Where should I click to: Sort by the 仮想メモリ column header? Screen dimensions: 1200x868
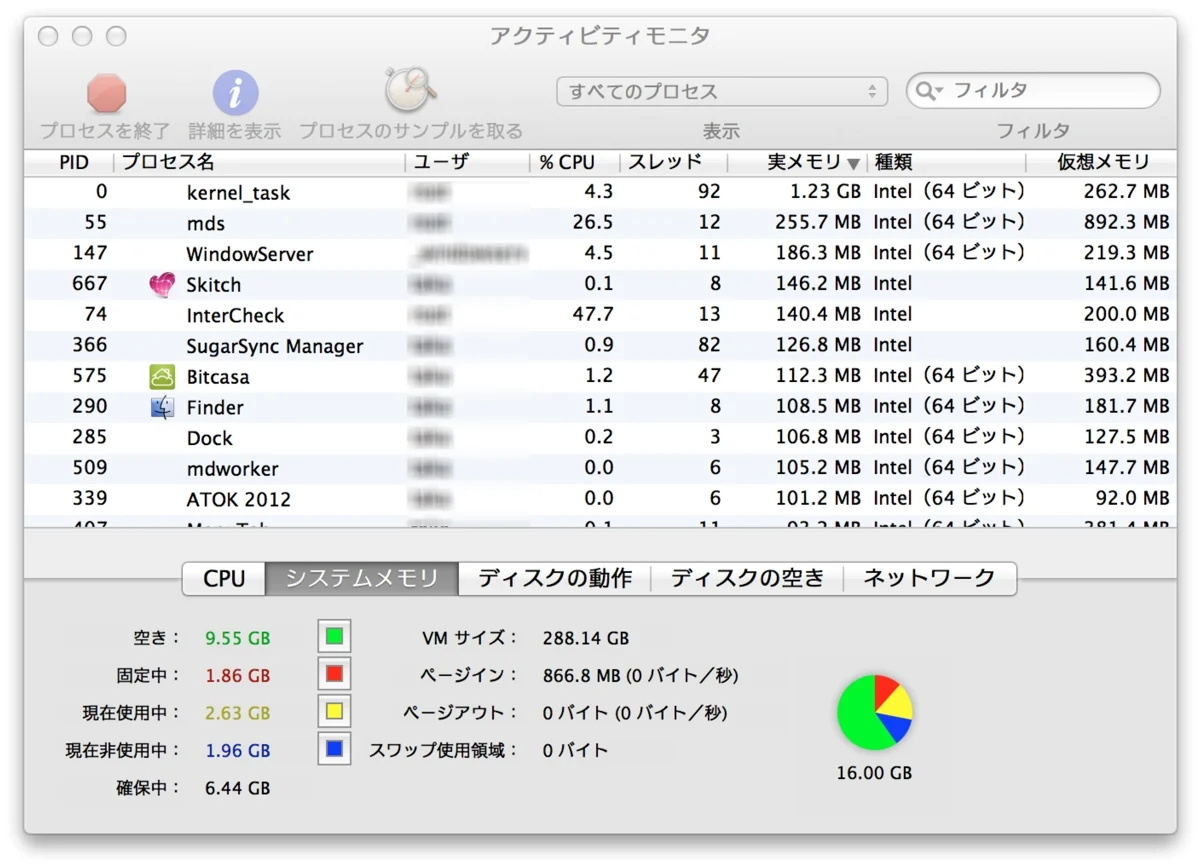pos(1101,162)
